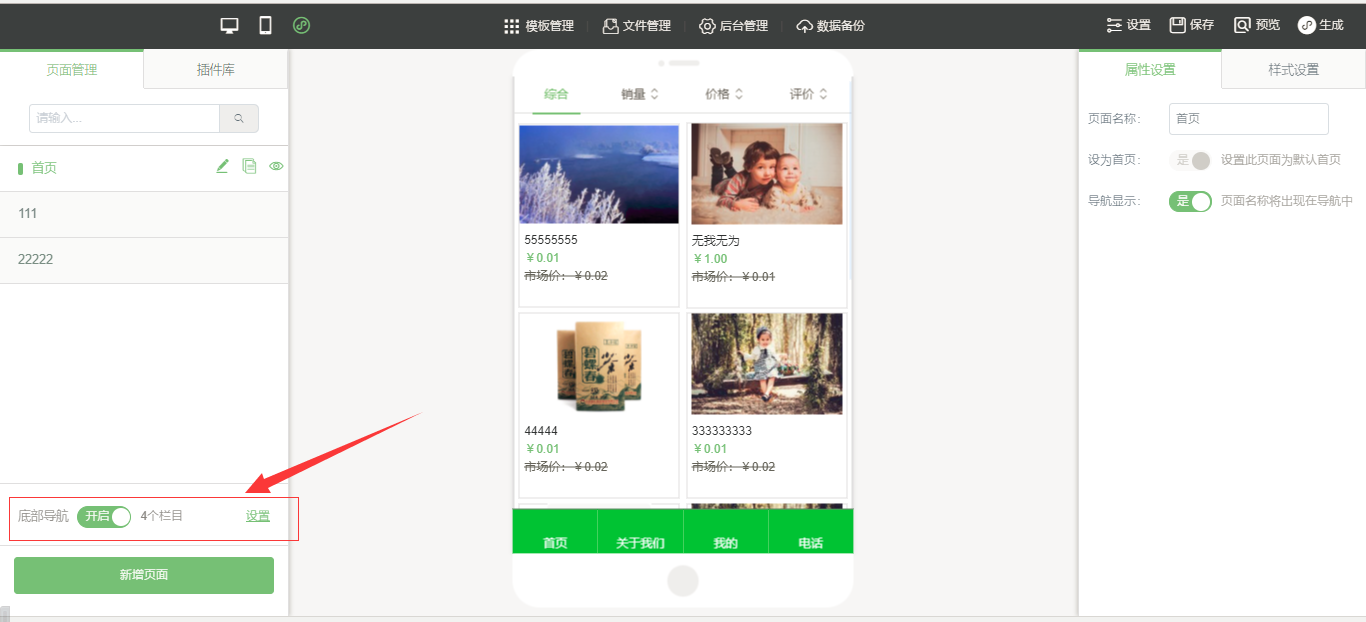The width and height of the screenshot is (1366, 622).
Task: Click the pencil edit icon for 首页
Action: coord(222,167)
